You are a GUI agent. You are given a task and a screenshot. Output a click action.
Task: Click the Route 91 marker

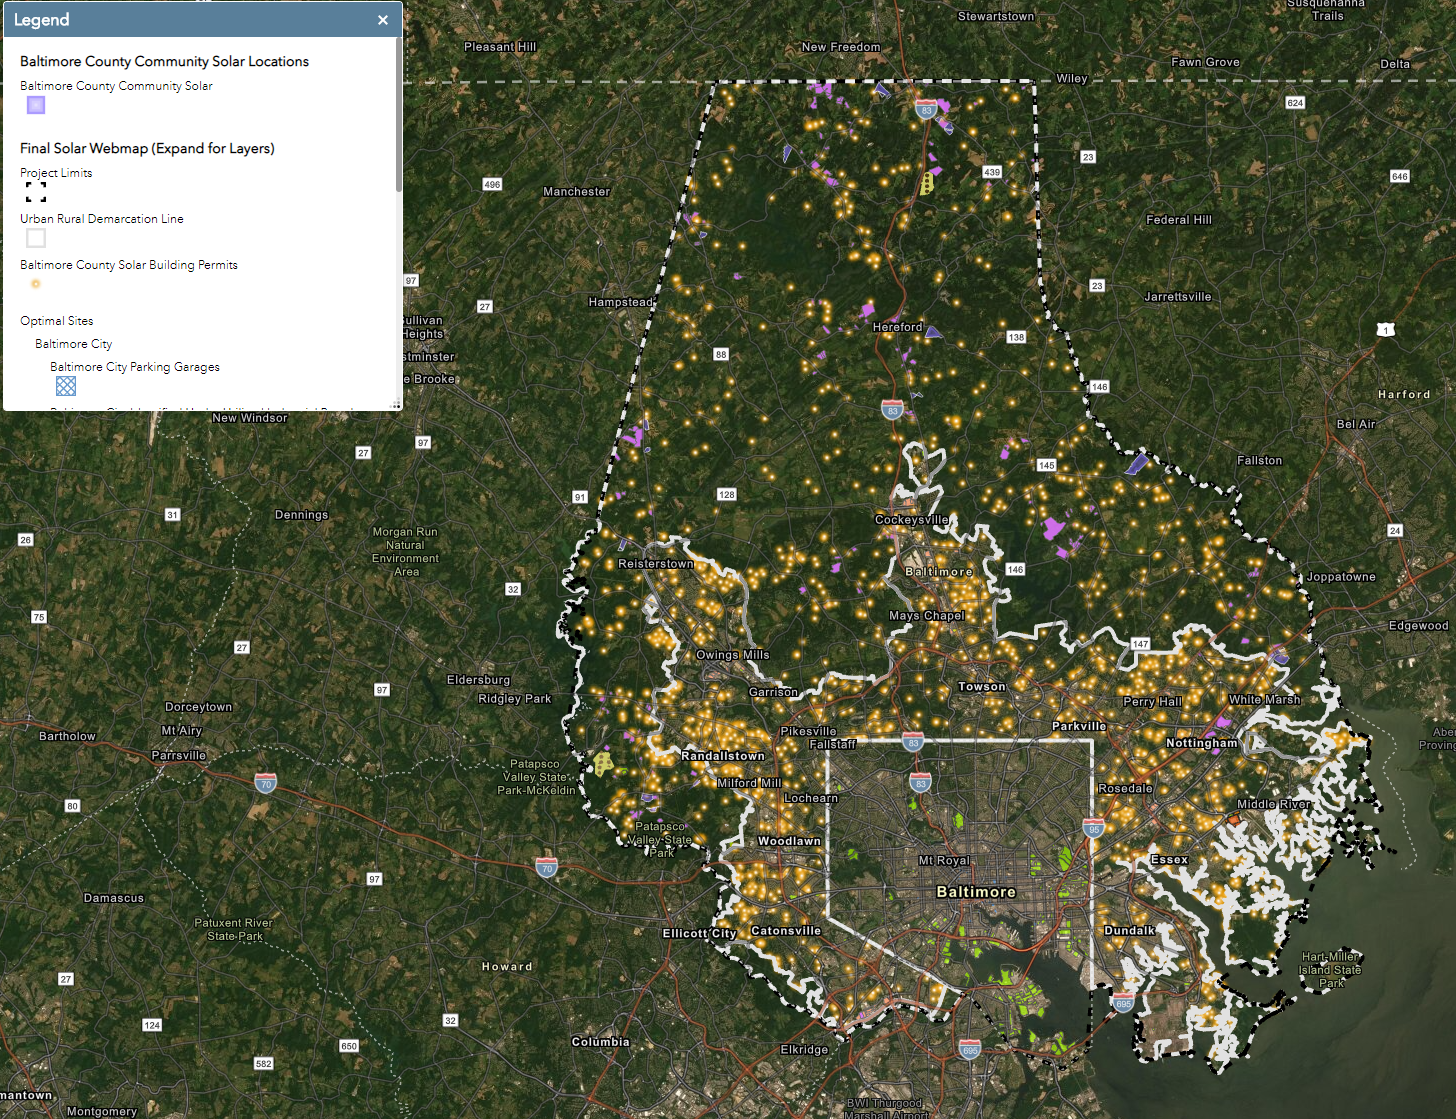point(580,497)
